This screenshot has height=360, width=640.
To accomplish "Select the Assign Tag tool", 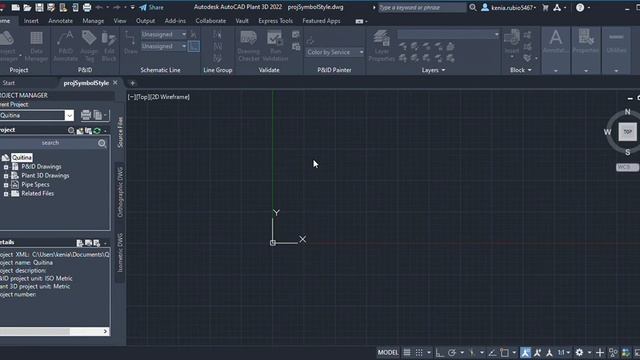I will pos(89,46).
